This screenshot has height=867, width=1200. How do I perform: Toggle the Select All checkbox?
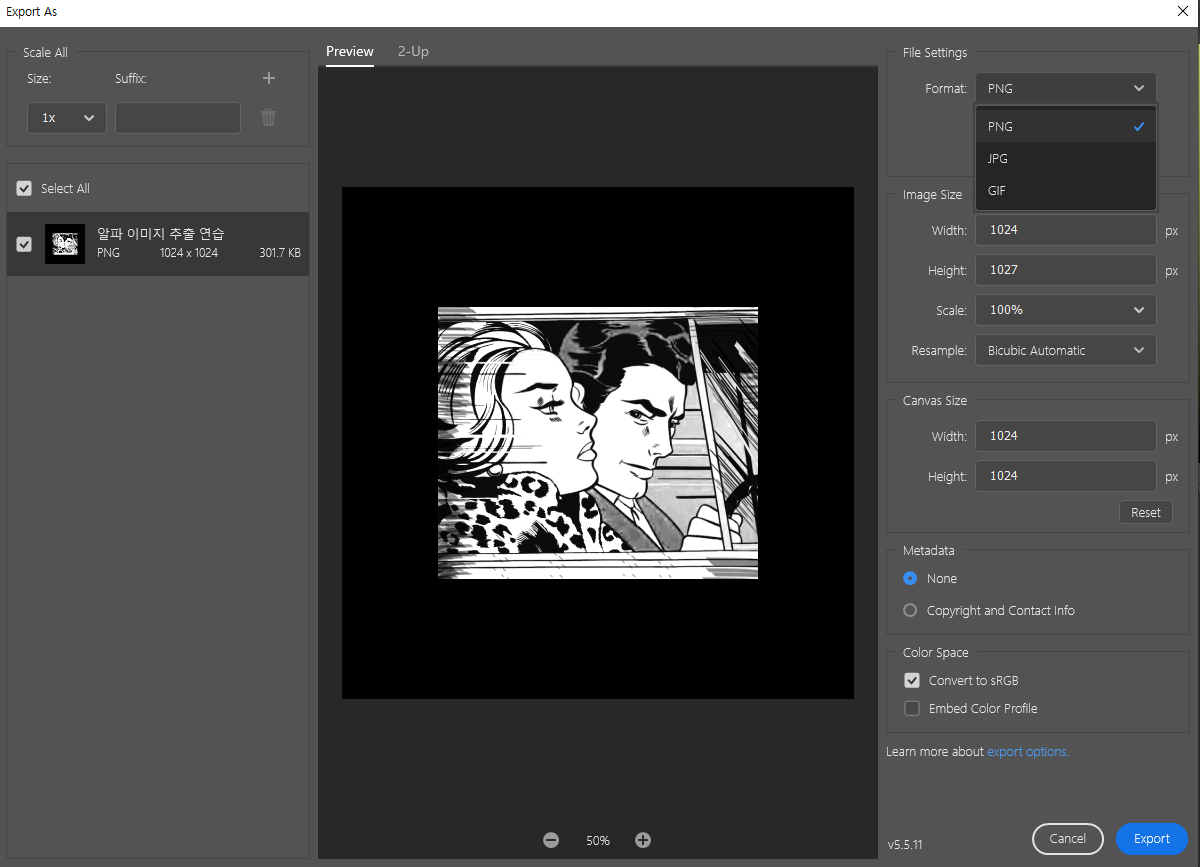click(24, 188)
